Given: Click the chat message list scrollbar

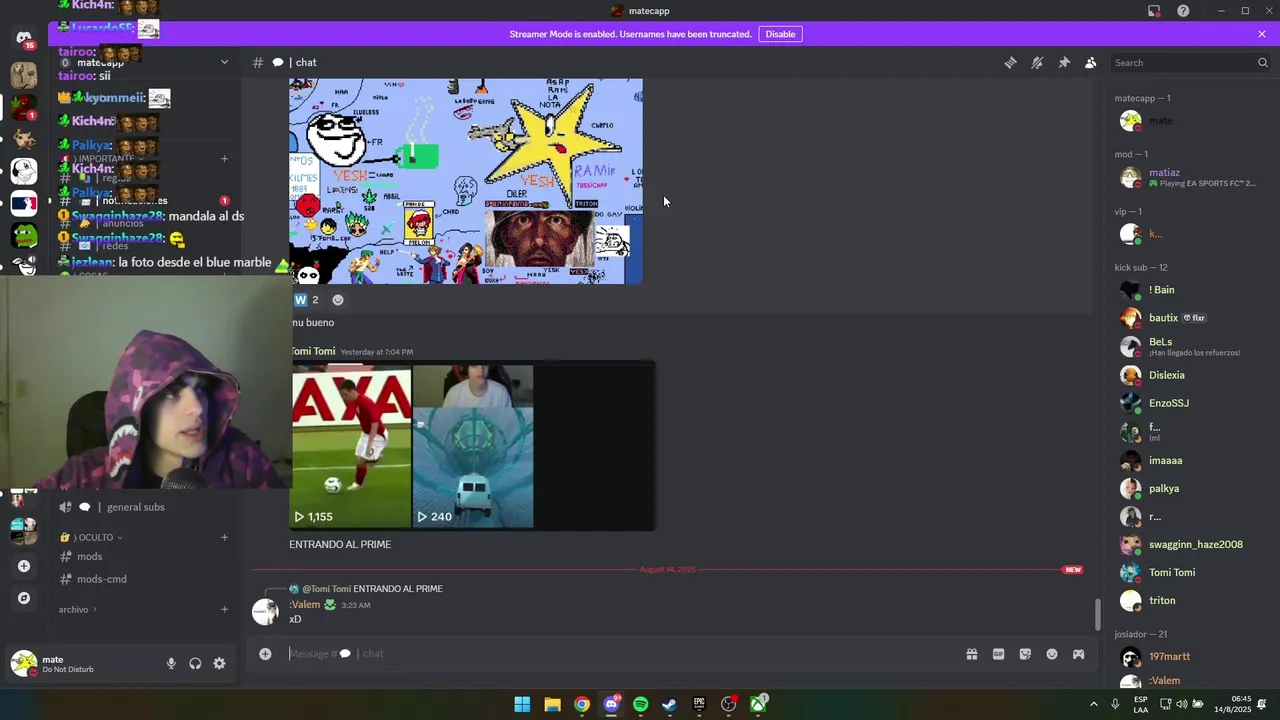Looking at the screenshot, I should (x=1097, y=614).
